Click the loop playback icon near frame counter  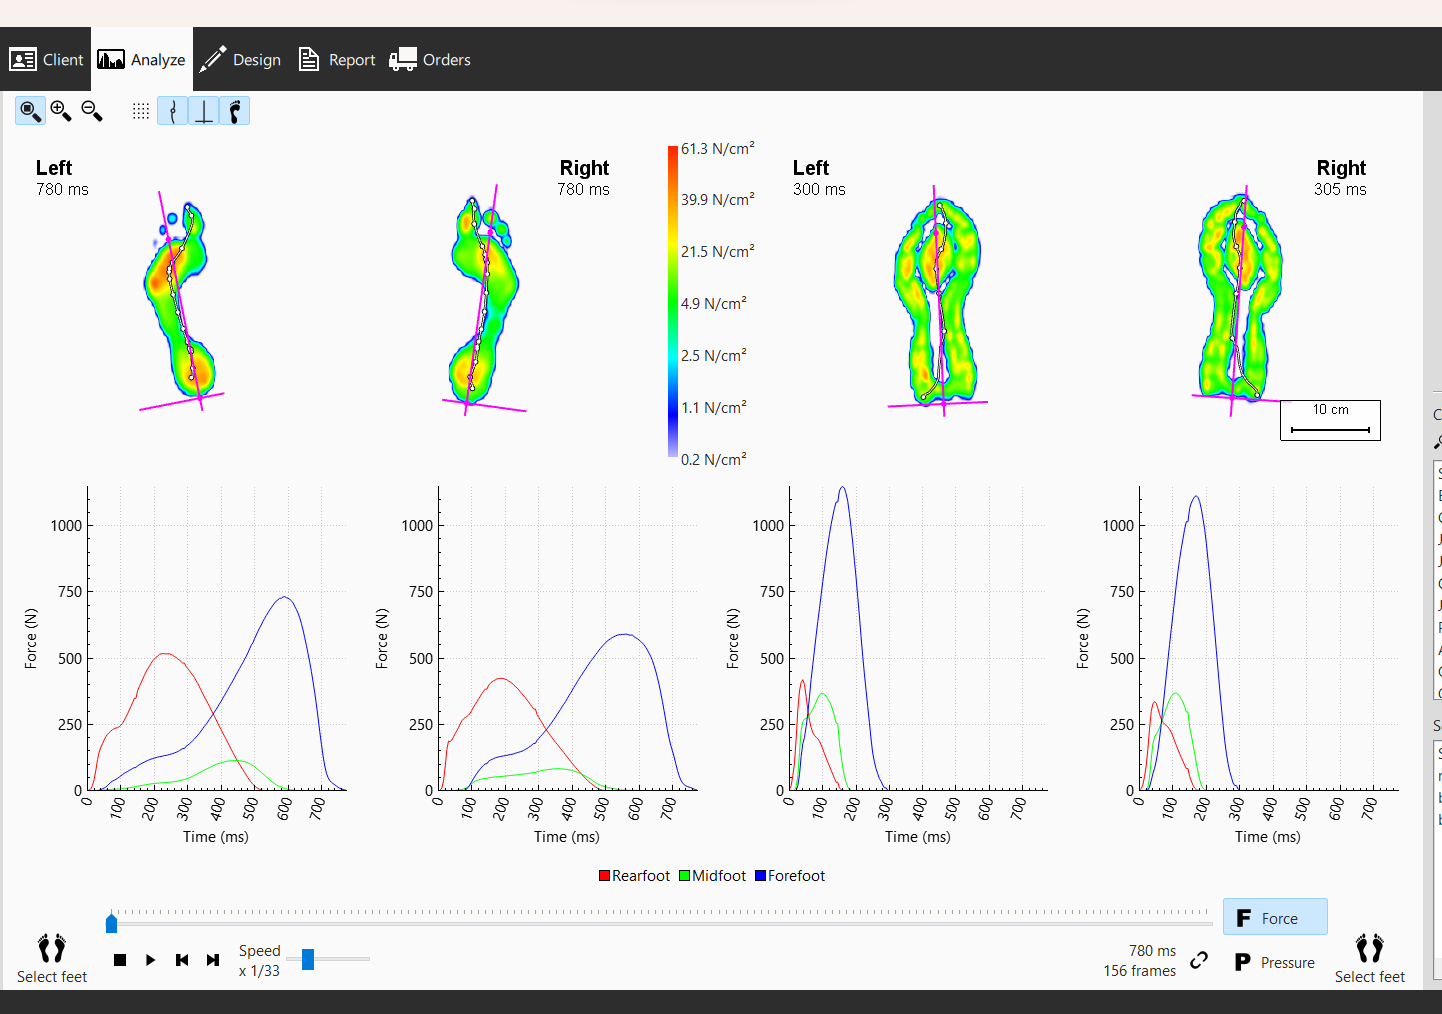[1199, 961]
